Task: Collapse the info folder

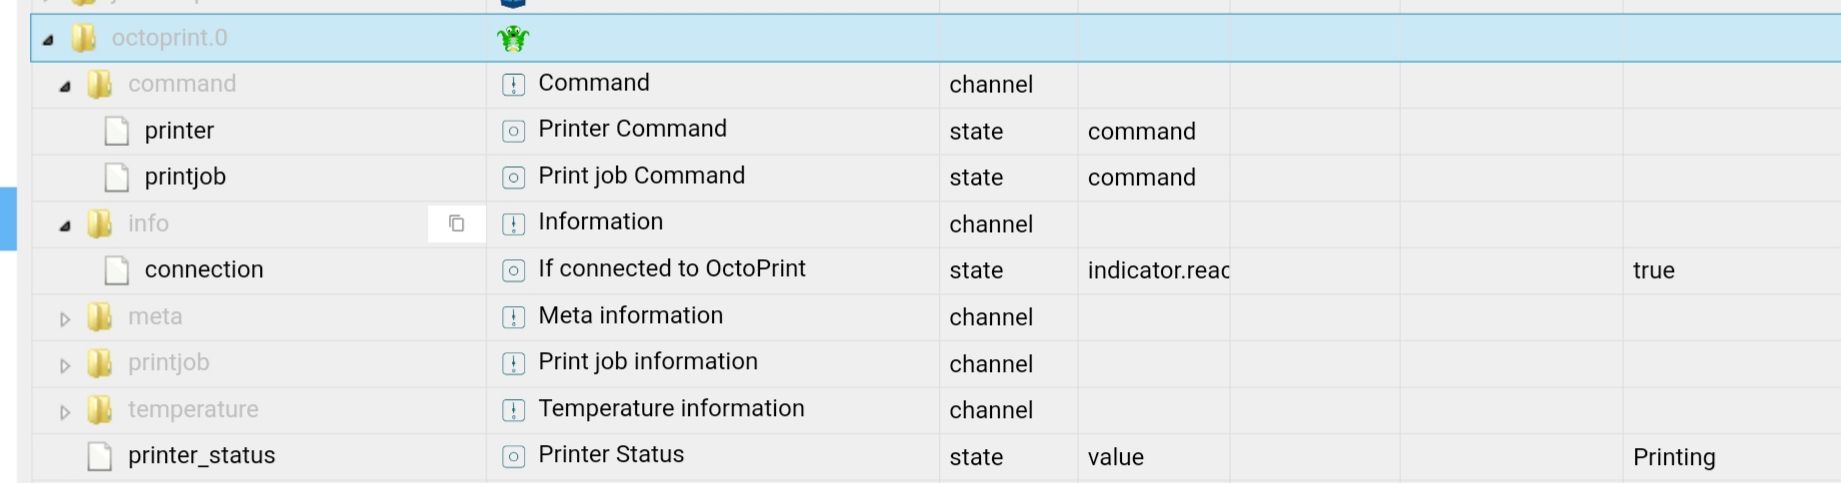Action: click(65, 226)
